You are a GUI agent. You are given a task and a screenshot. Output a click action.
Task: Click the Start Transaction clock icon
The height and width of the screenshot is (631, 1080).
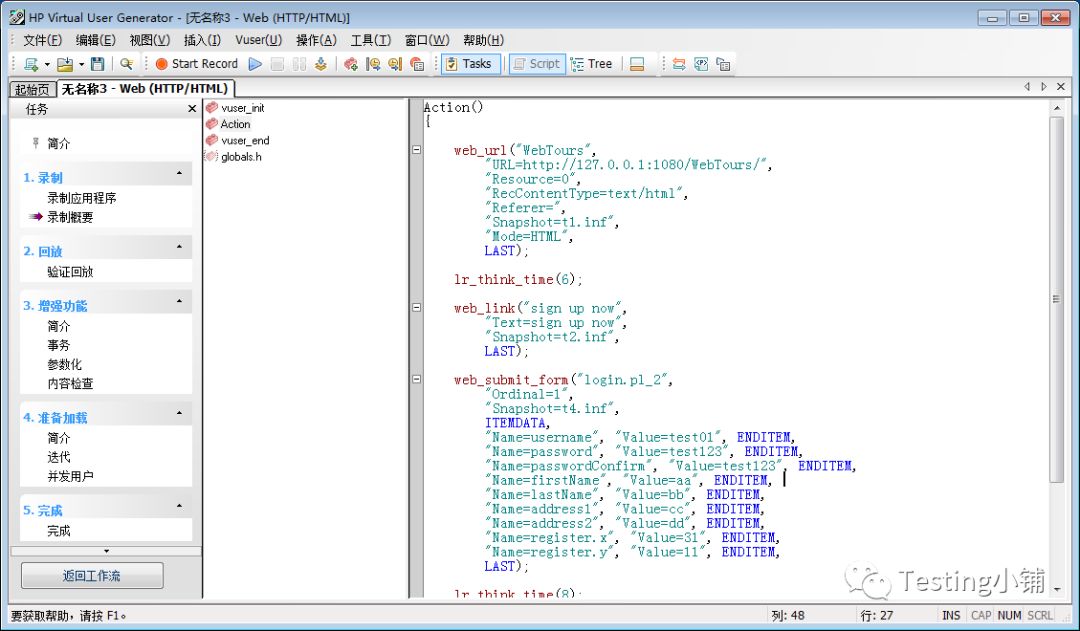[373, 64]
